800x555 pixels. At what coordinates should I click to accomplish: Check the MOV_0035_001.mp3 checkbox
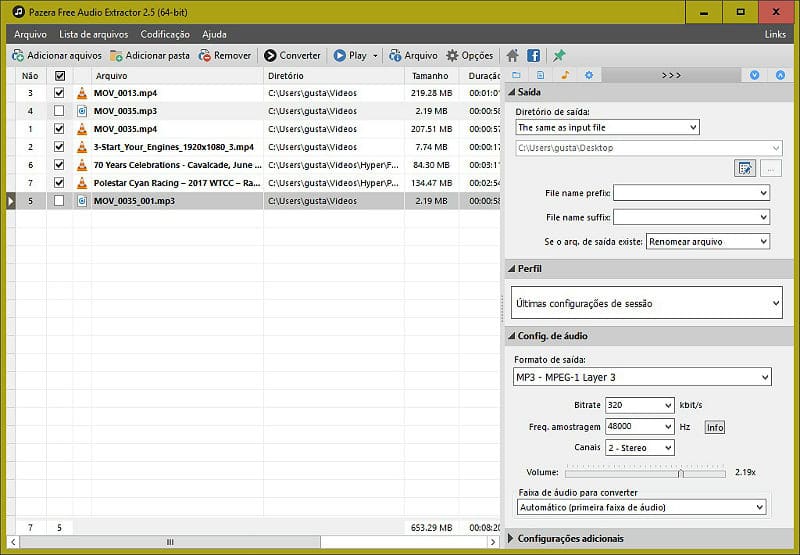[59, 201]
